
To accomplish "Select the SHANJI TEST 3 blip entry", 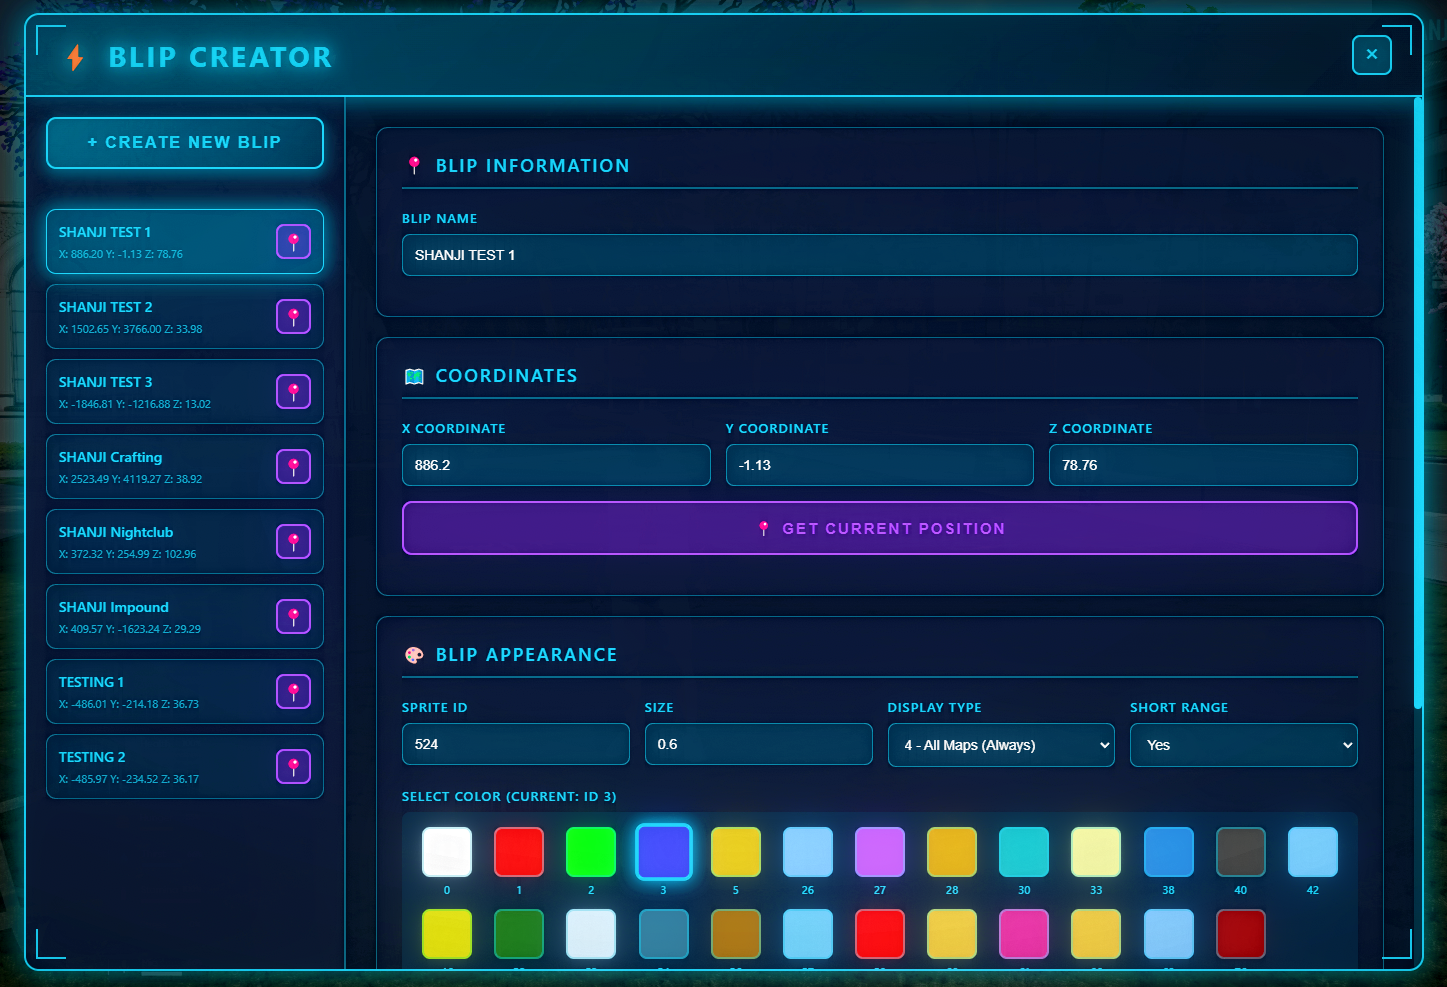I will tap(185, 391).
